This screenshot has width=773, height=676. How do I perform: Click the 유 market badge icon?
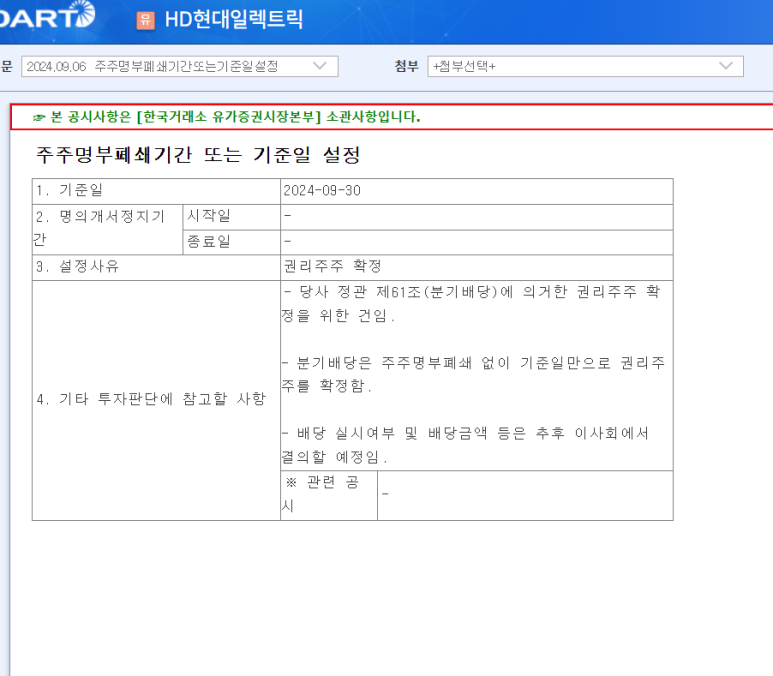(x=146, y=20)
